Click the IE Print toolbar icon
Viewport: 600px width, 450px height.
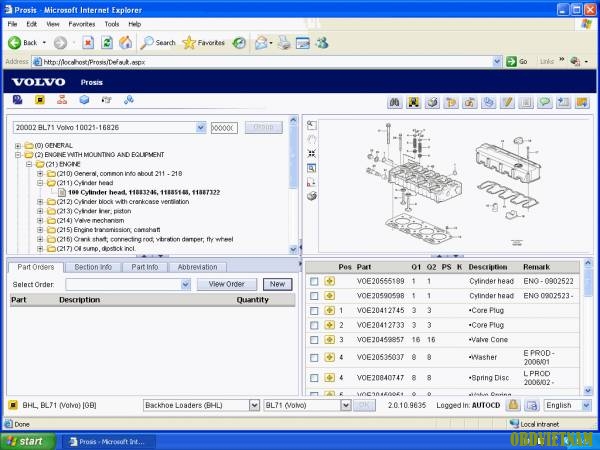coord(284,42)
